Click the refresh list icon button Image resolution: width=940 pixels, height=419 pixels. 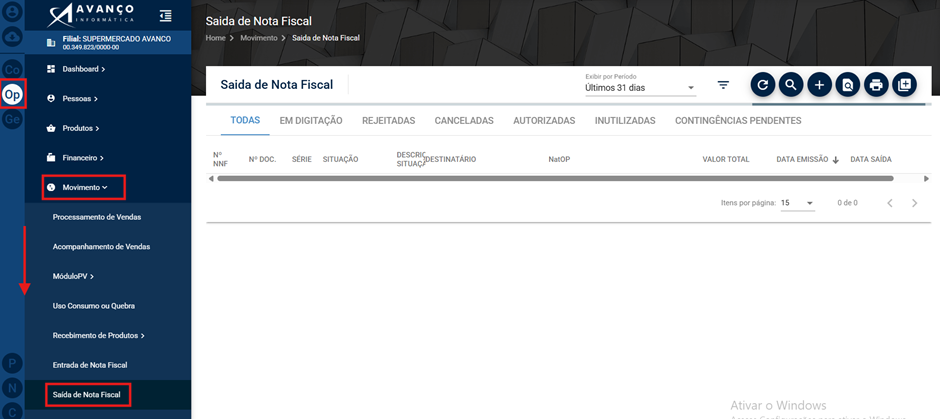click(763, 85)
